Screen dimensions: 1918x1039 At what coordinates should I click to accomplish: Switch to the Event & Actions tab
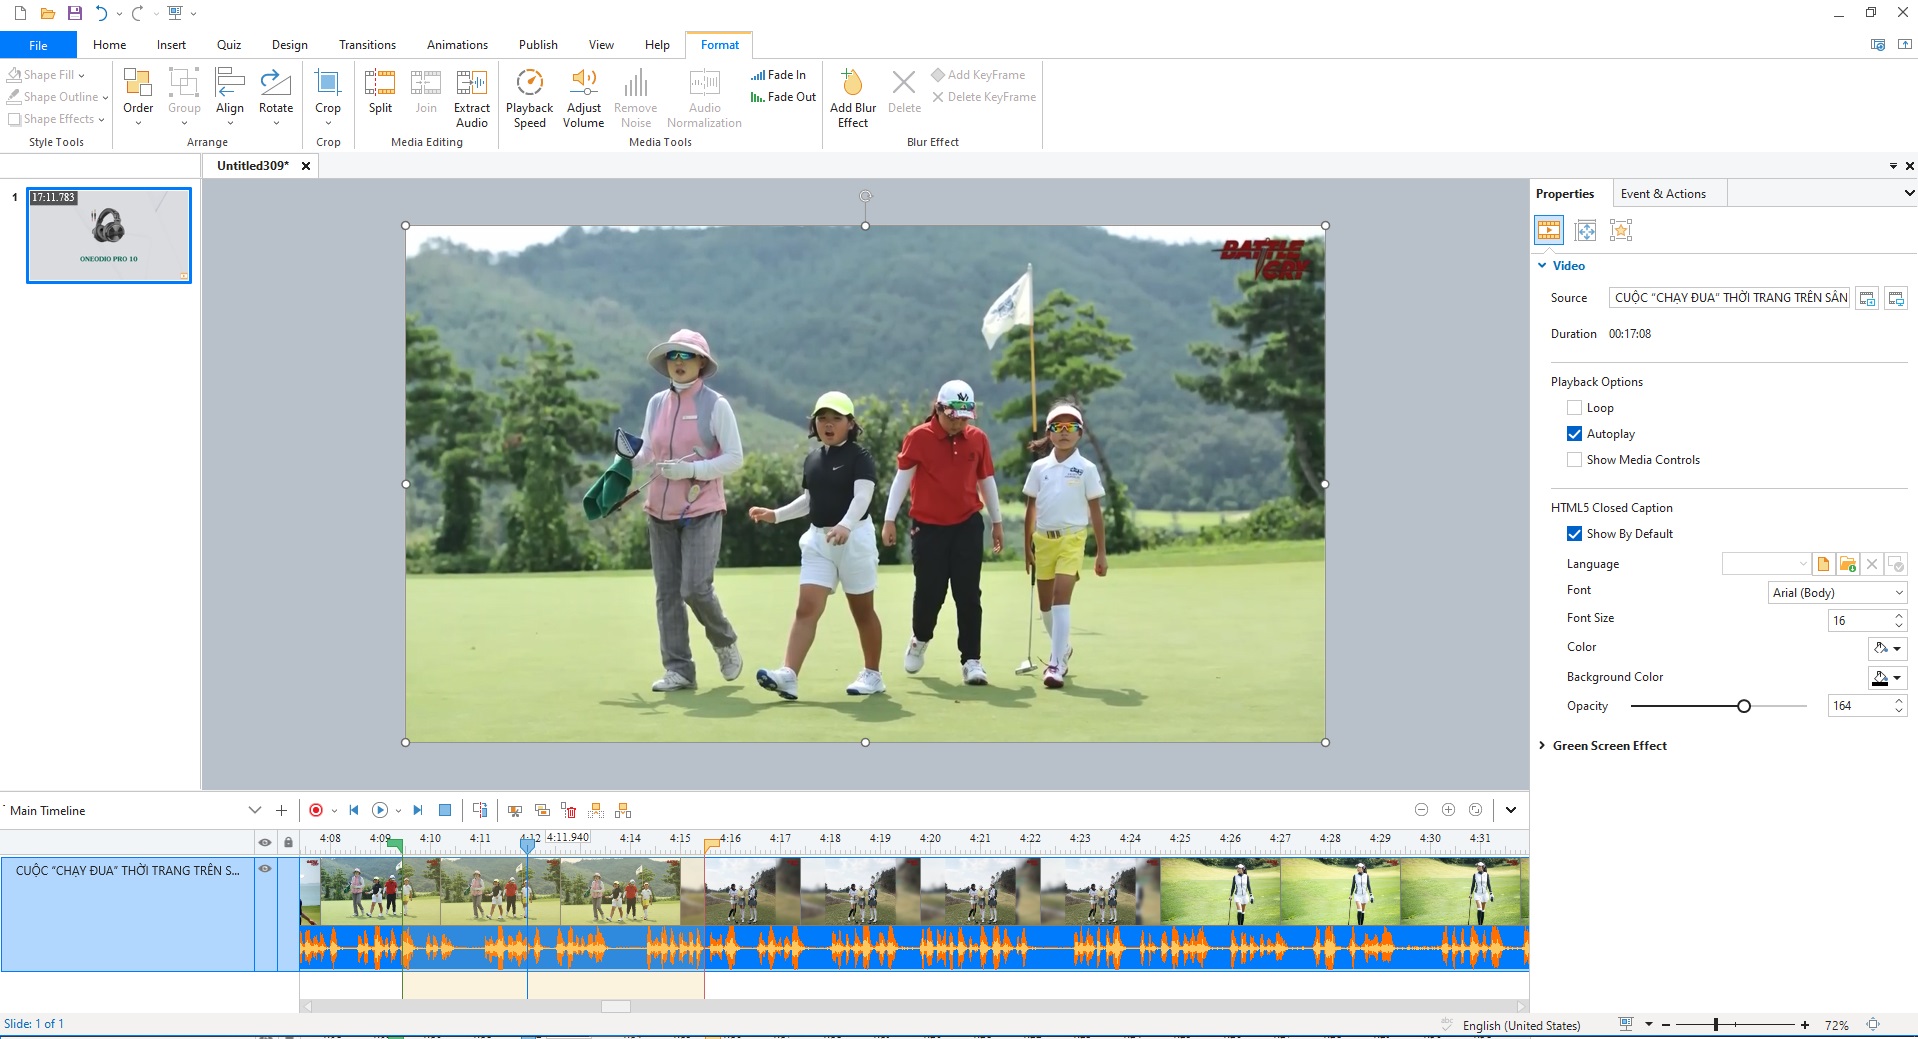coord(1662,194)
